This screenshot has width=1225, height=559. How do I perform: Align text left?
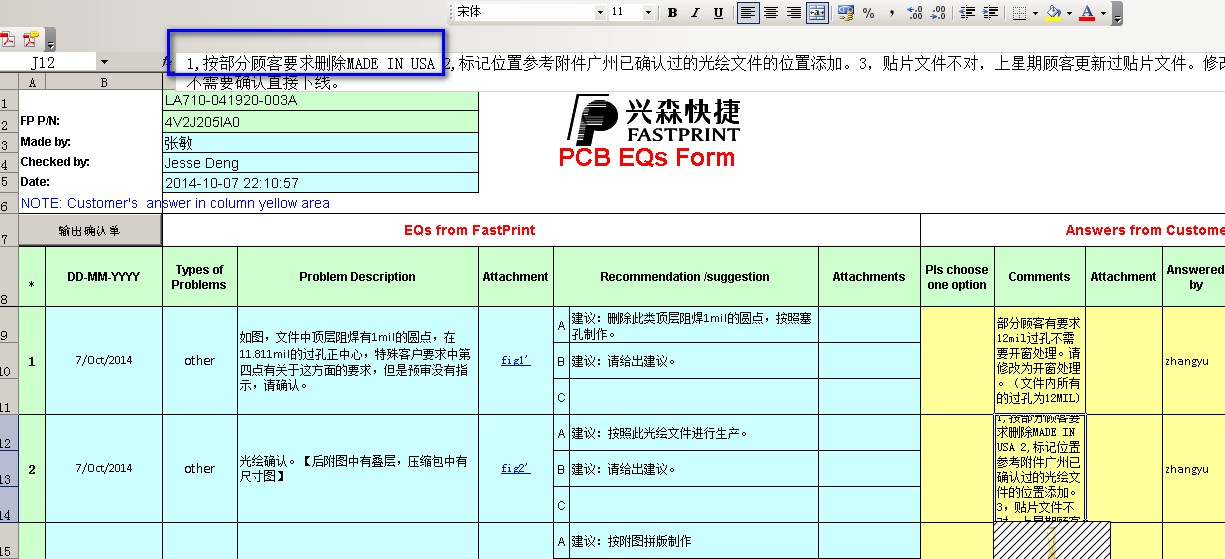[748, 13]
